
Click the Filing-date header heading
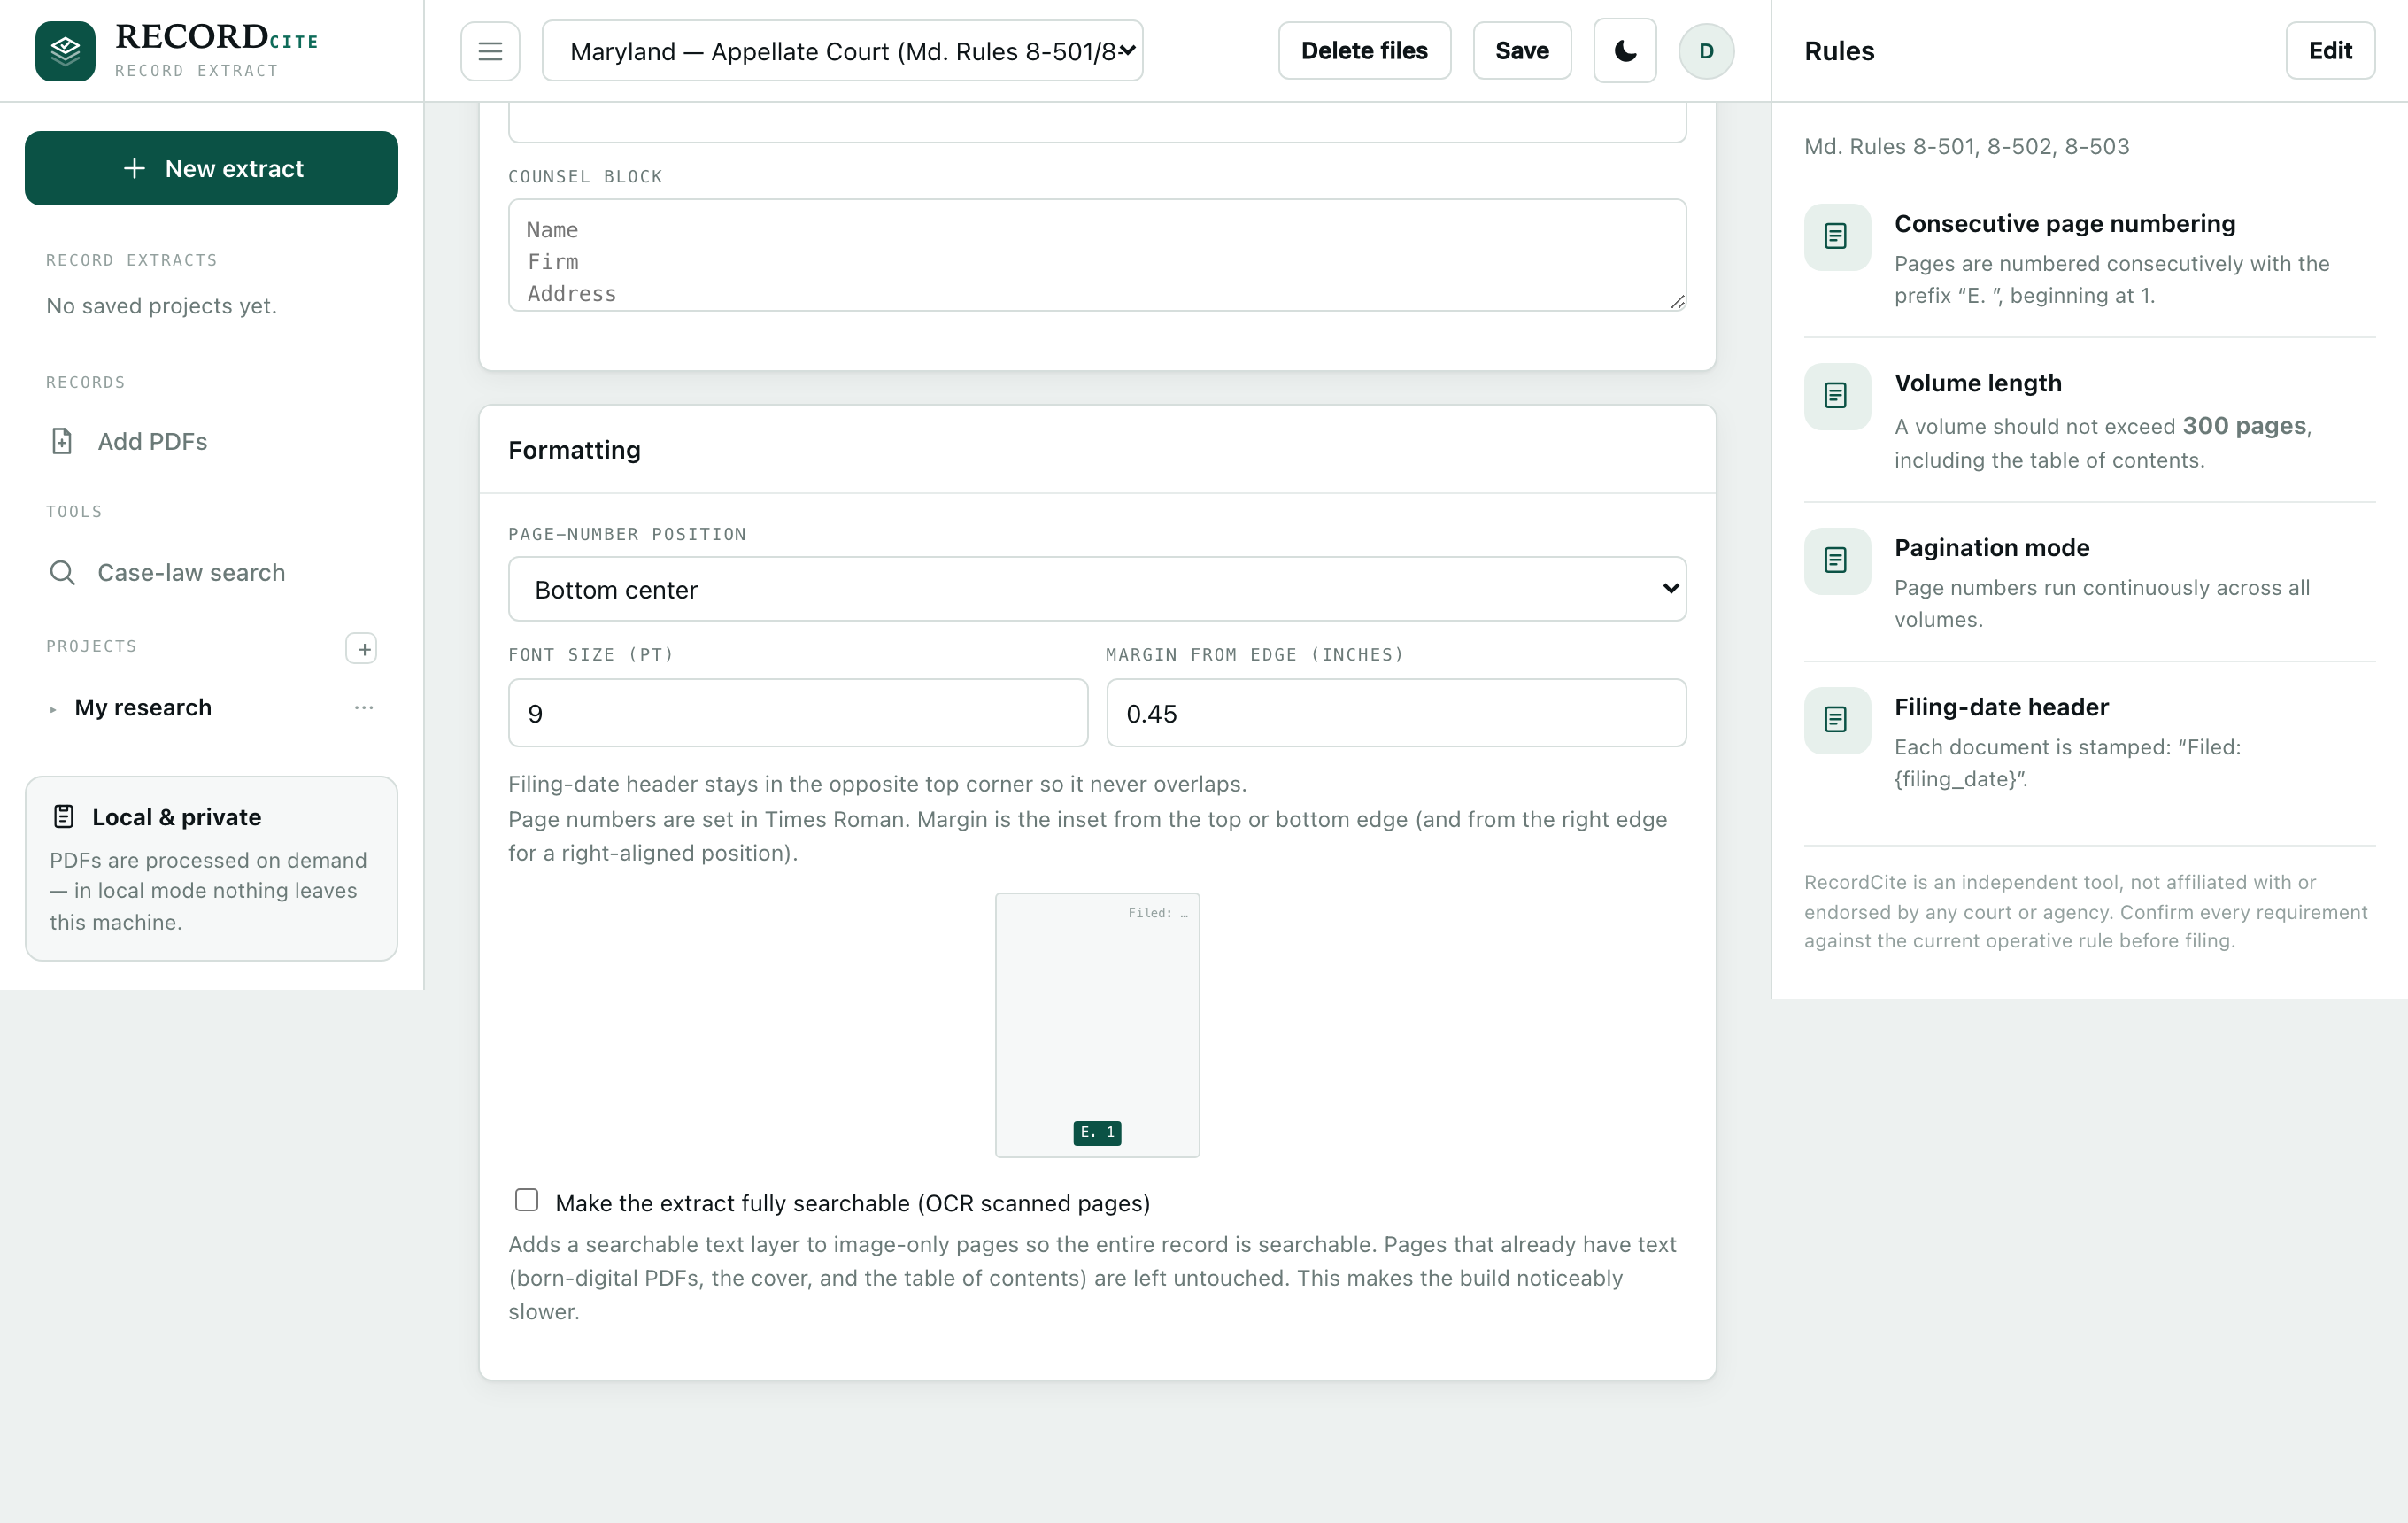click(2001, 707)
